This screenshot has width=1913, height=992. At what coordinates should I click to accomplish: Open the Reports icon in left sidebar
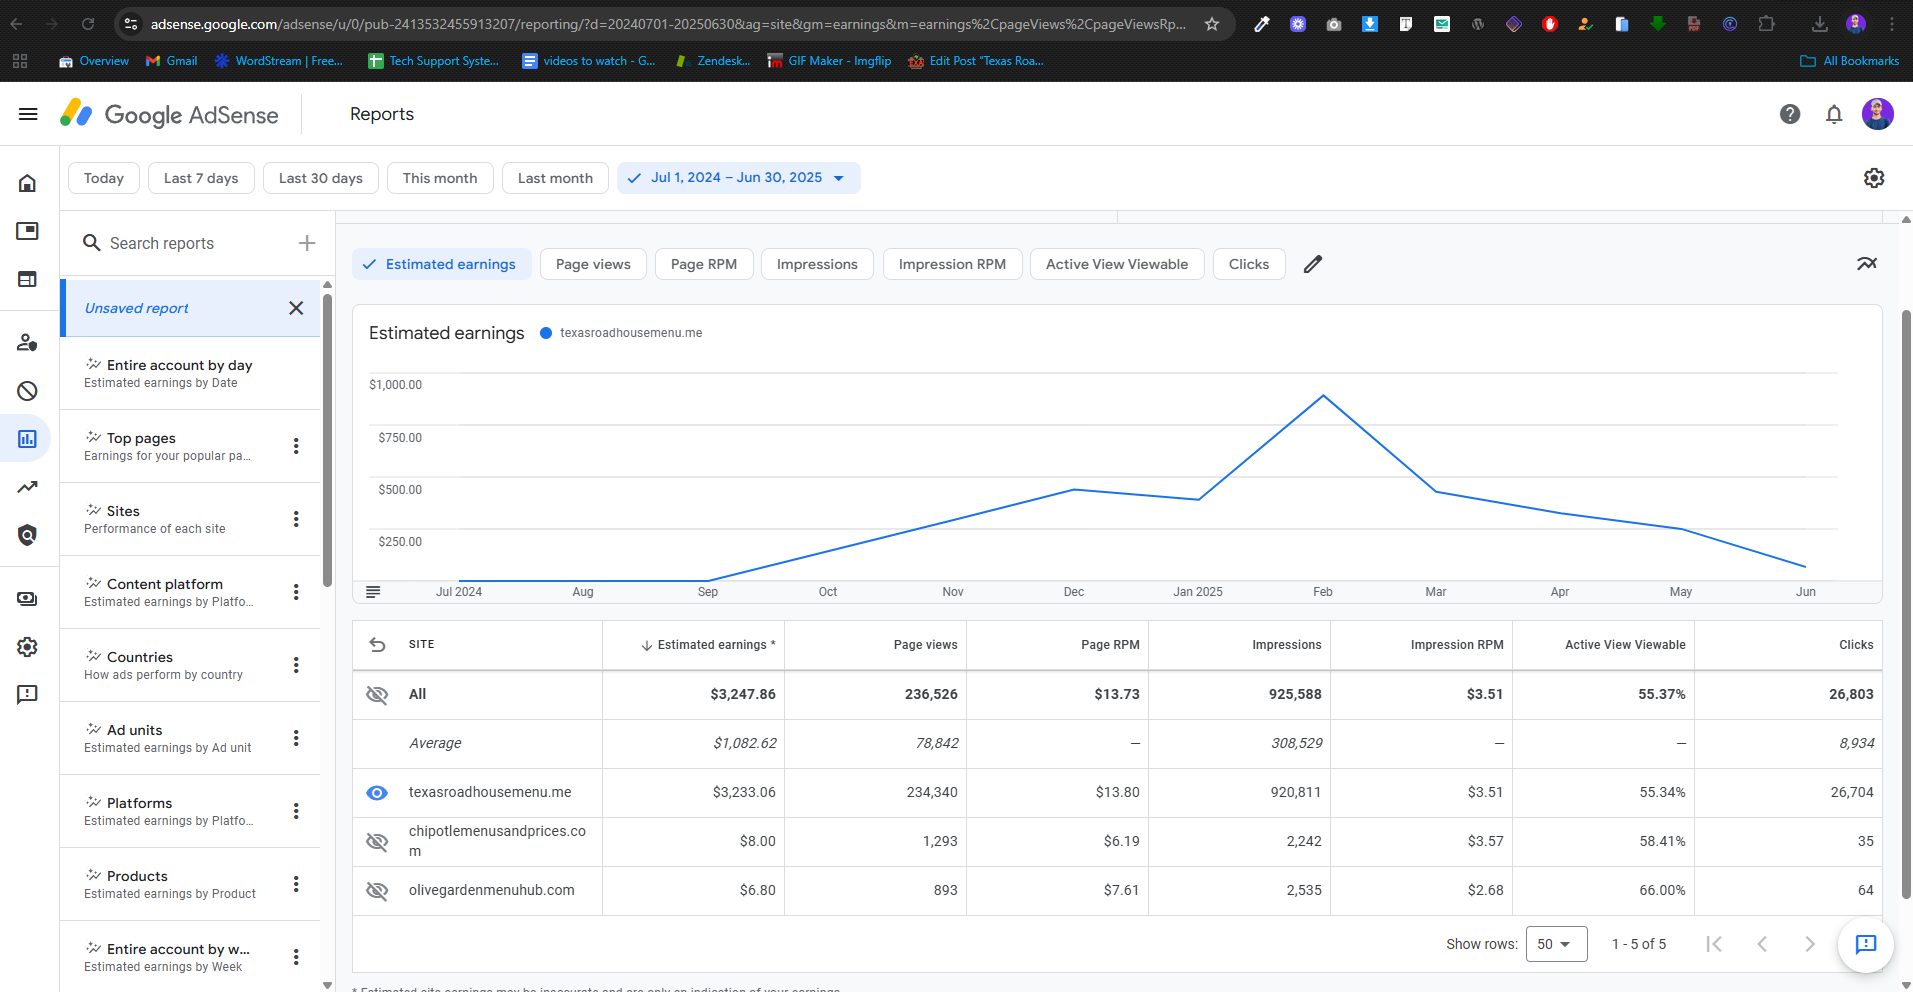[x=27, y=439]
